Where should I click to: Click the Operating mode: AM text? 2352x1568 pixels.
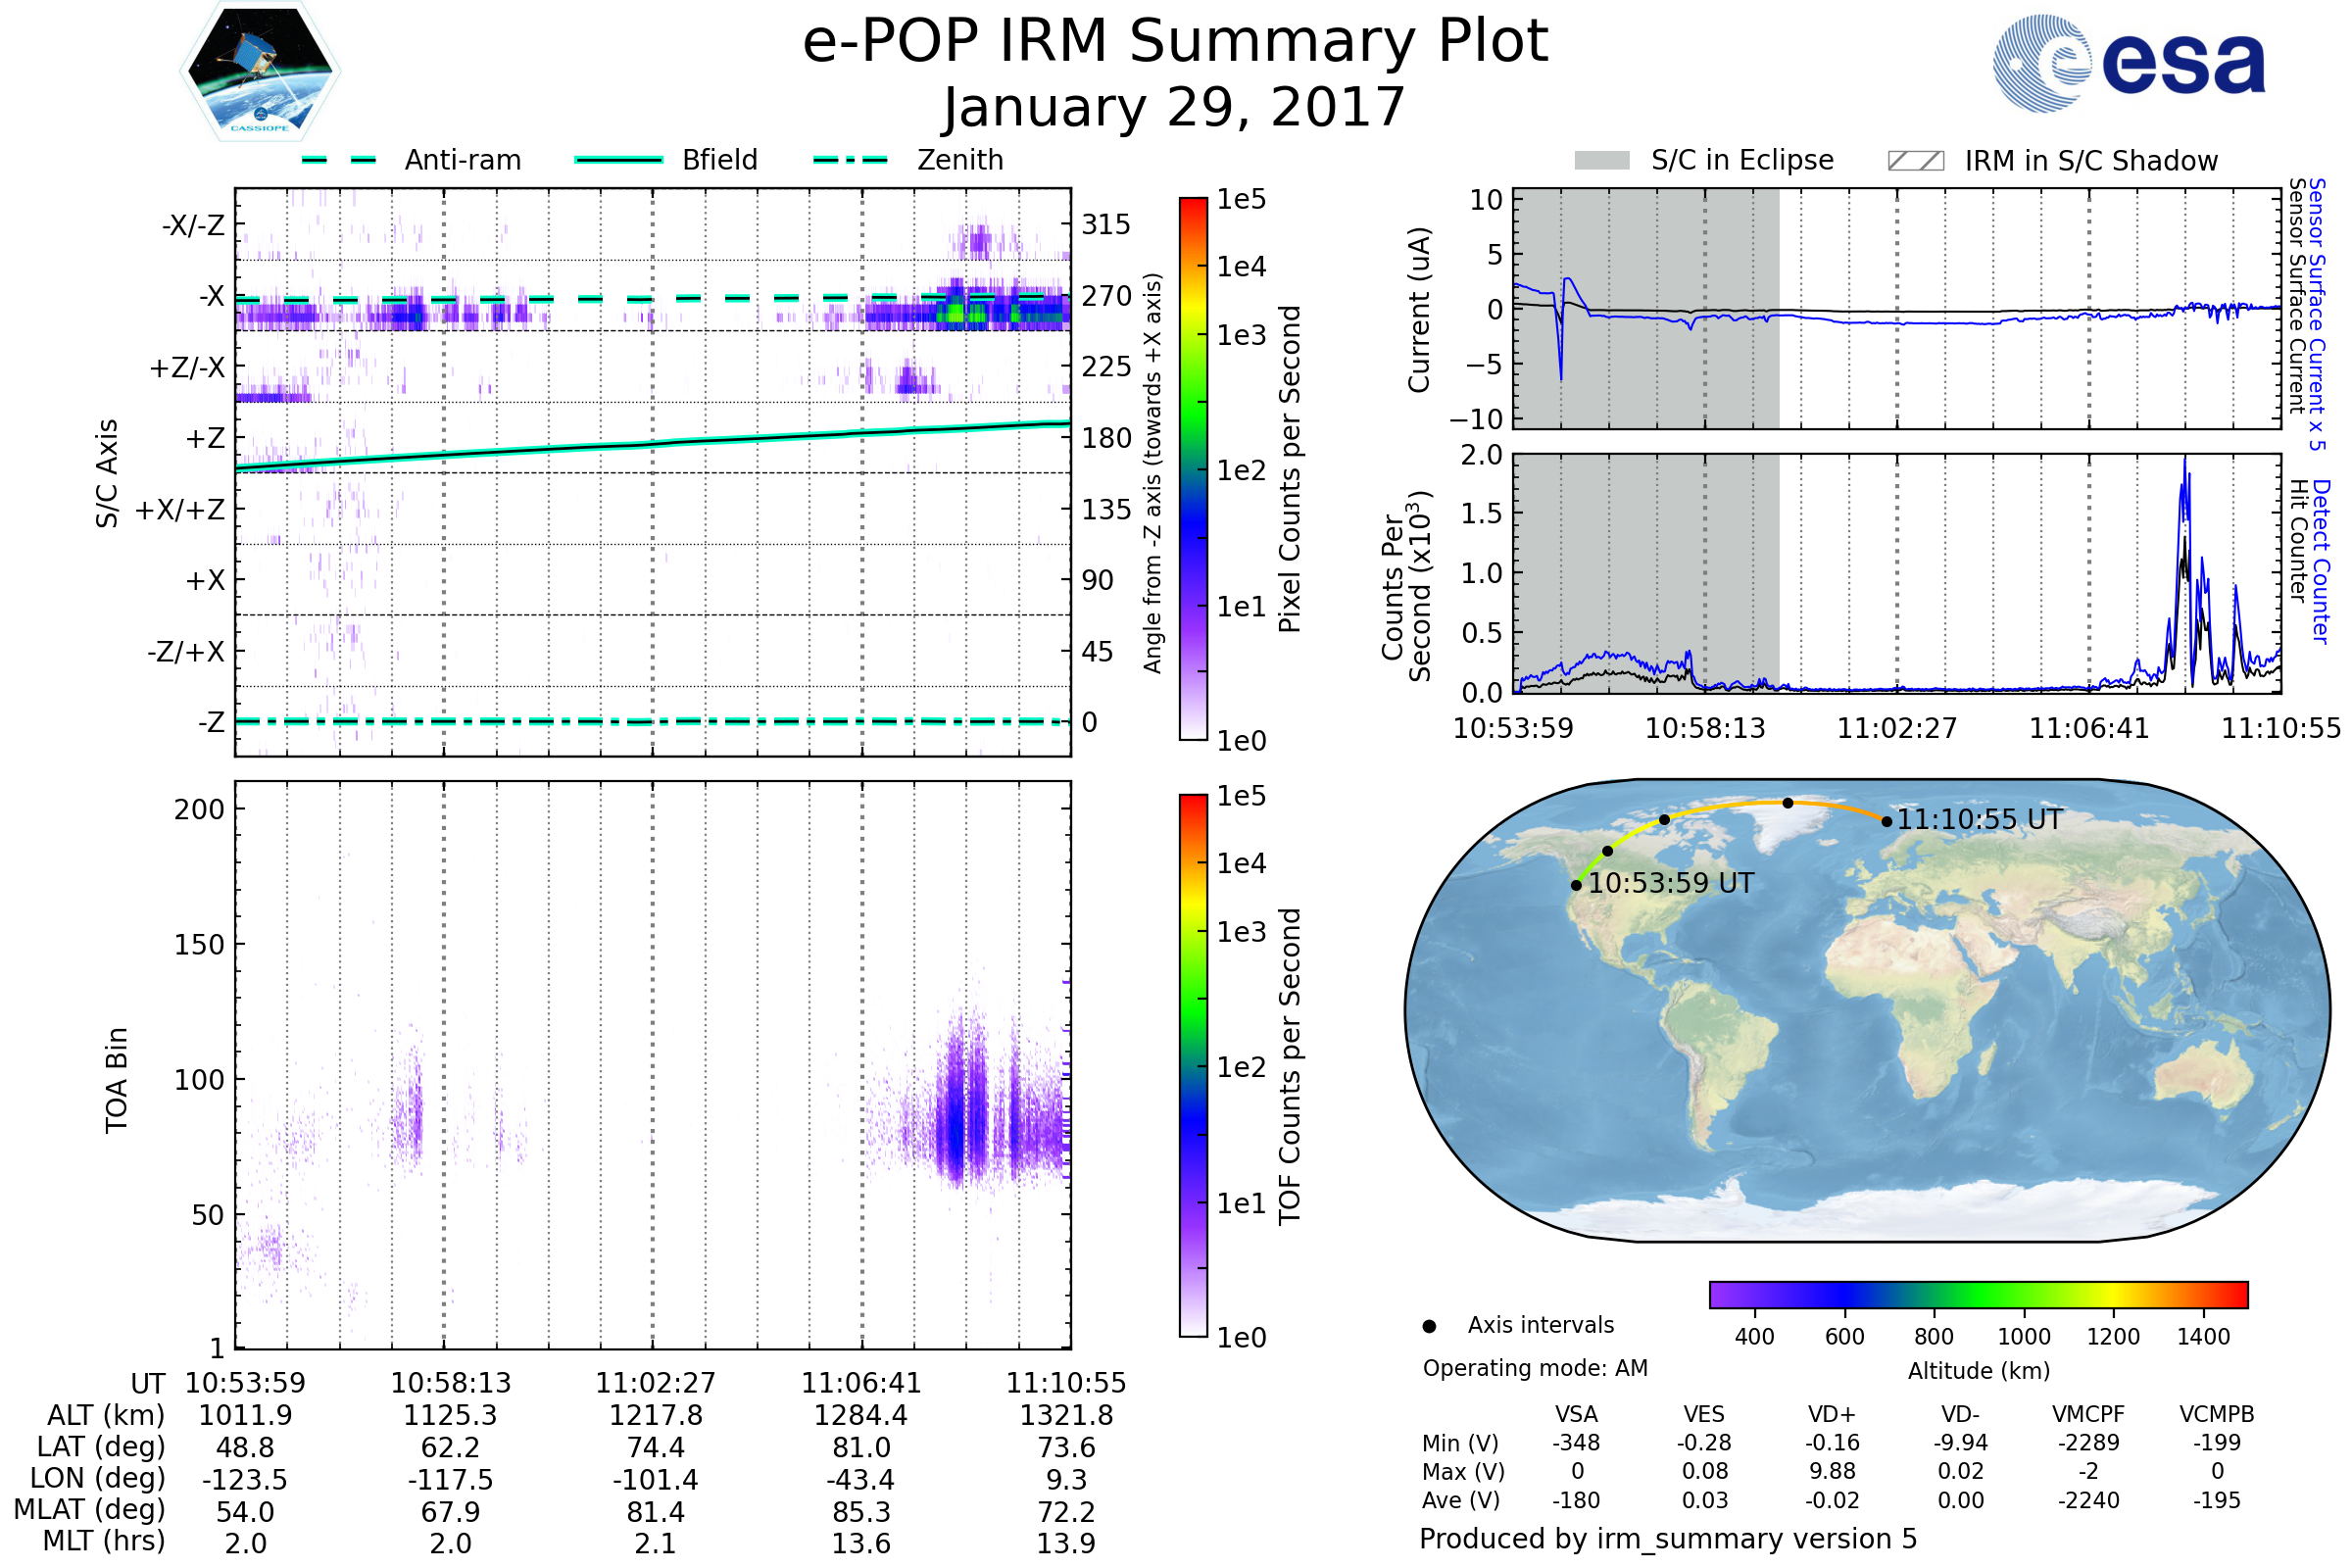pyautogui.click(x=1535, y=1368)
